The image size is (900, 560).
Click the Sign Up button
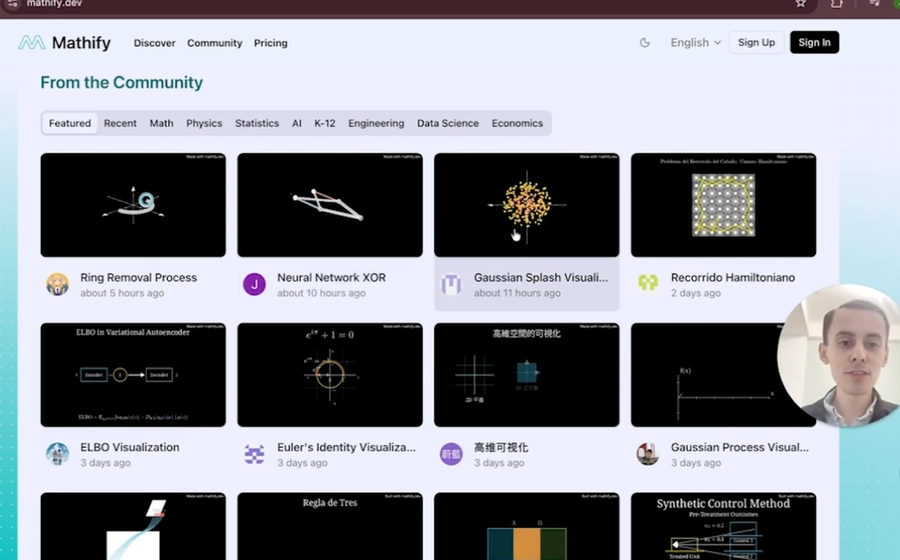pos(756,42)
